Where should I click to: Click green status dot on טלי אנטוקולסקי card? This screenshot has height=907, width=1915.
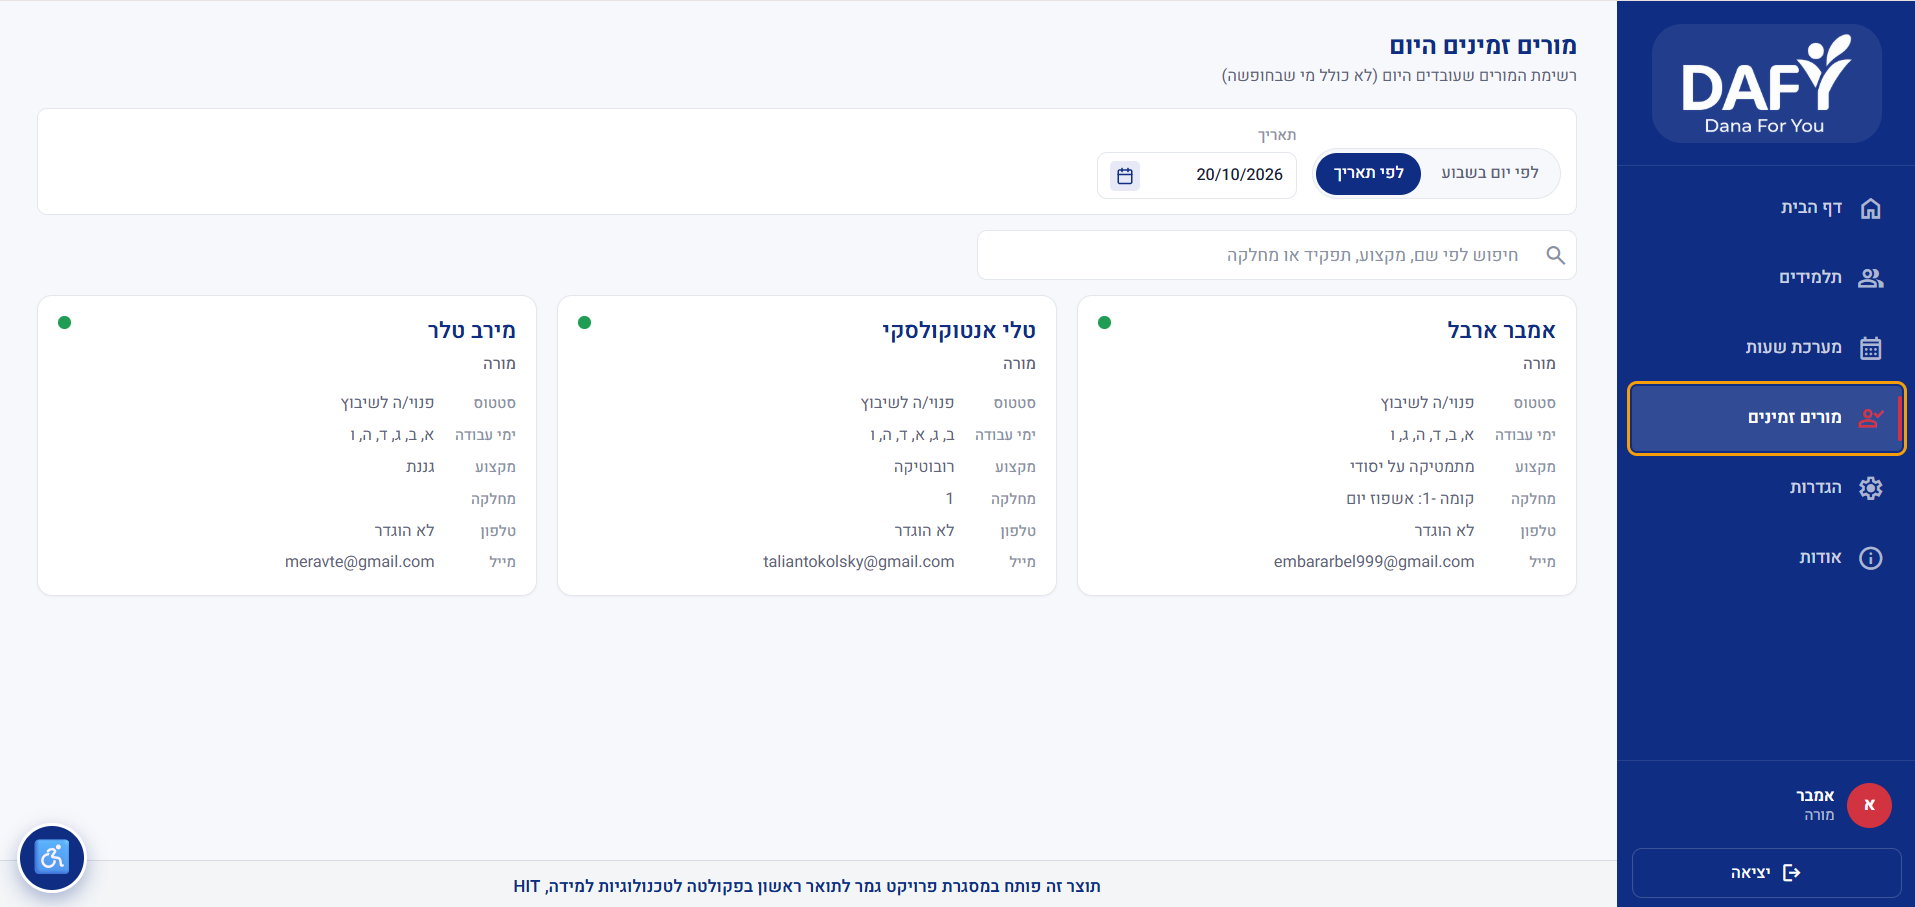pos(584,322)
